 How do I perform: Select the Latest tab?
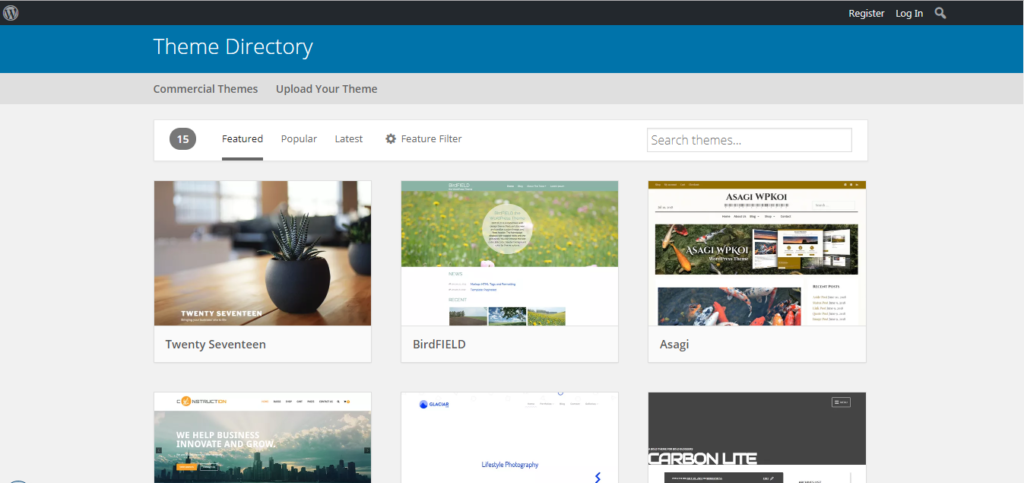click(349, 139)
